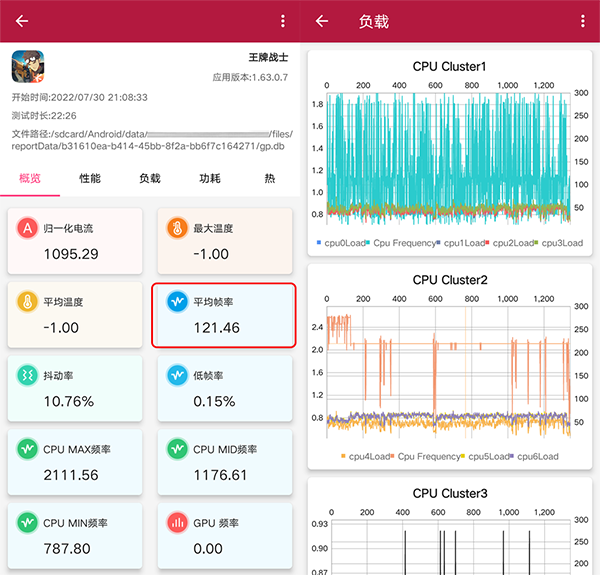Go back from the 负载 page
600x575 pixels.
pos(322,21)
